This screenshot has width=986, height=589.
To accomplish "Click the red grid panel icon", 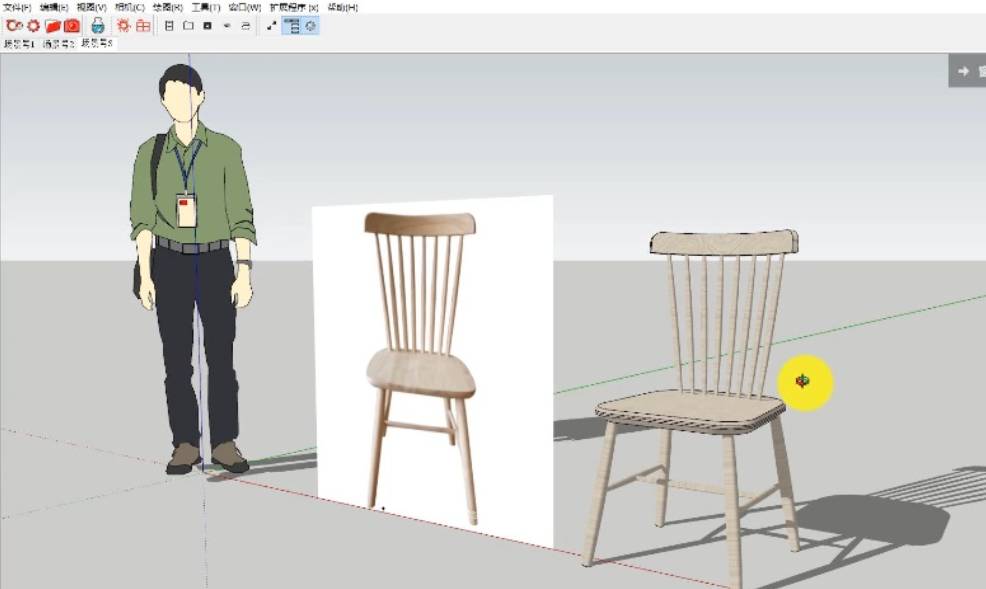I will tap(143, 26).
